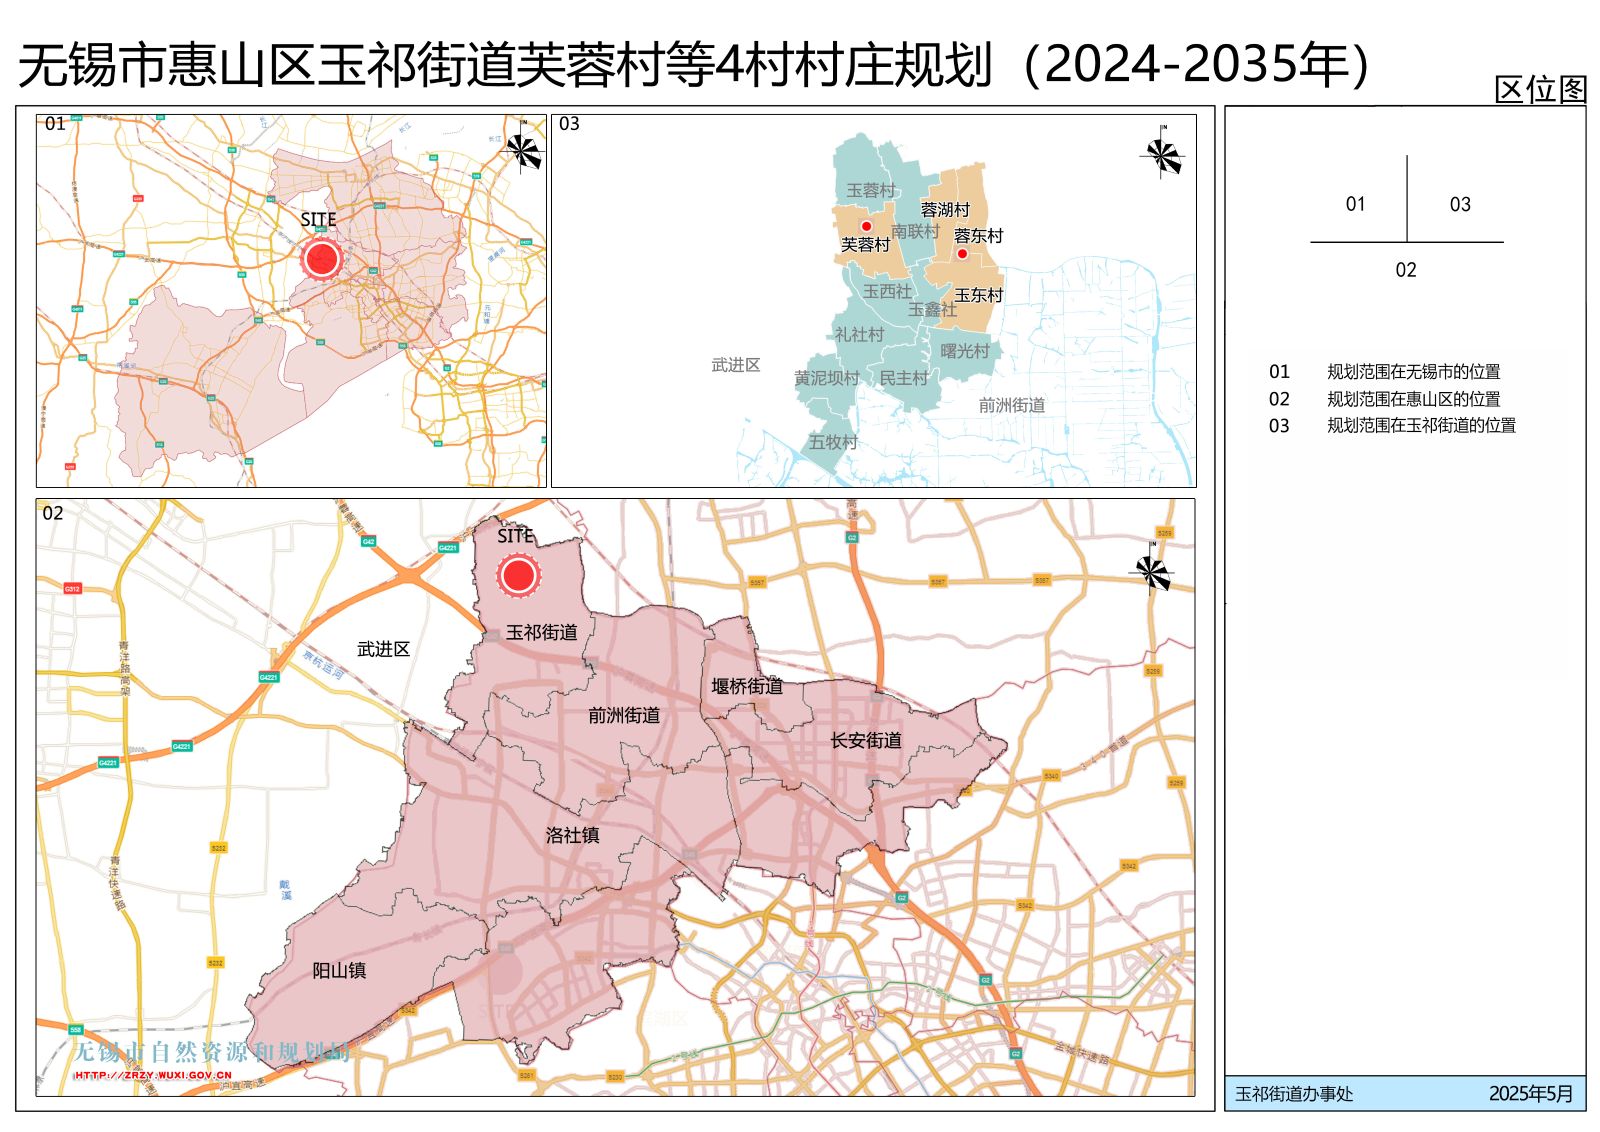
Task: Select the 玉东村 village area label
Action: 978,295
